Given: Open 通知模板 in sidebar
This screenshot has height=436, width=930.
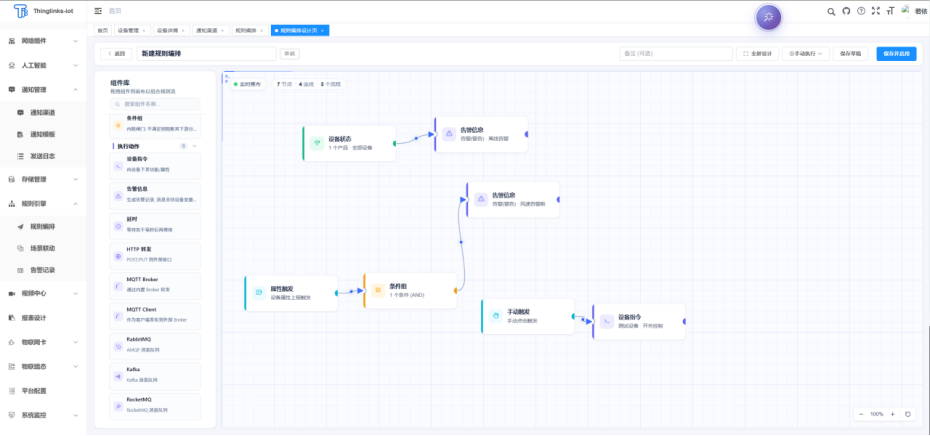Looking at the screenshot, I should click(43, 135).
